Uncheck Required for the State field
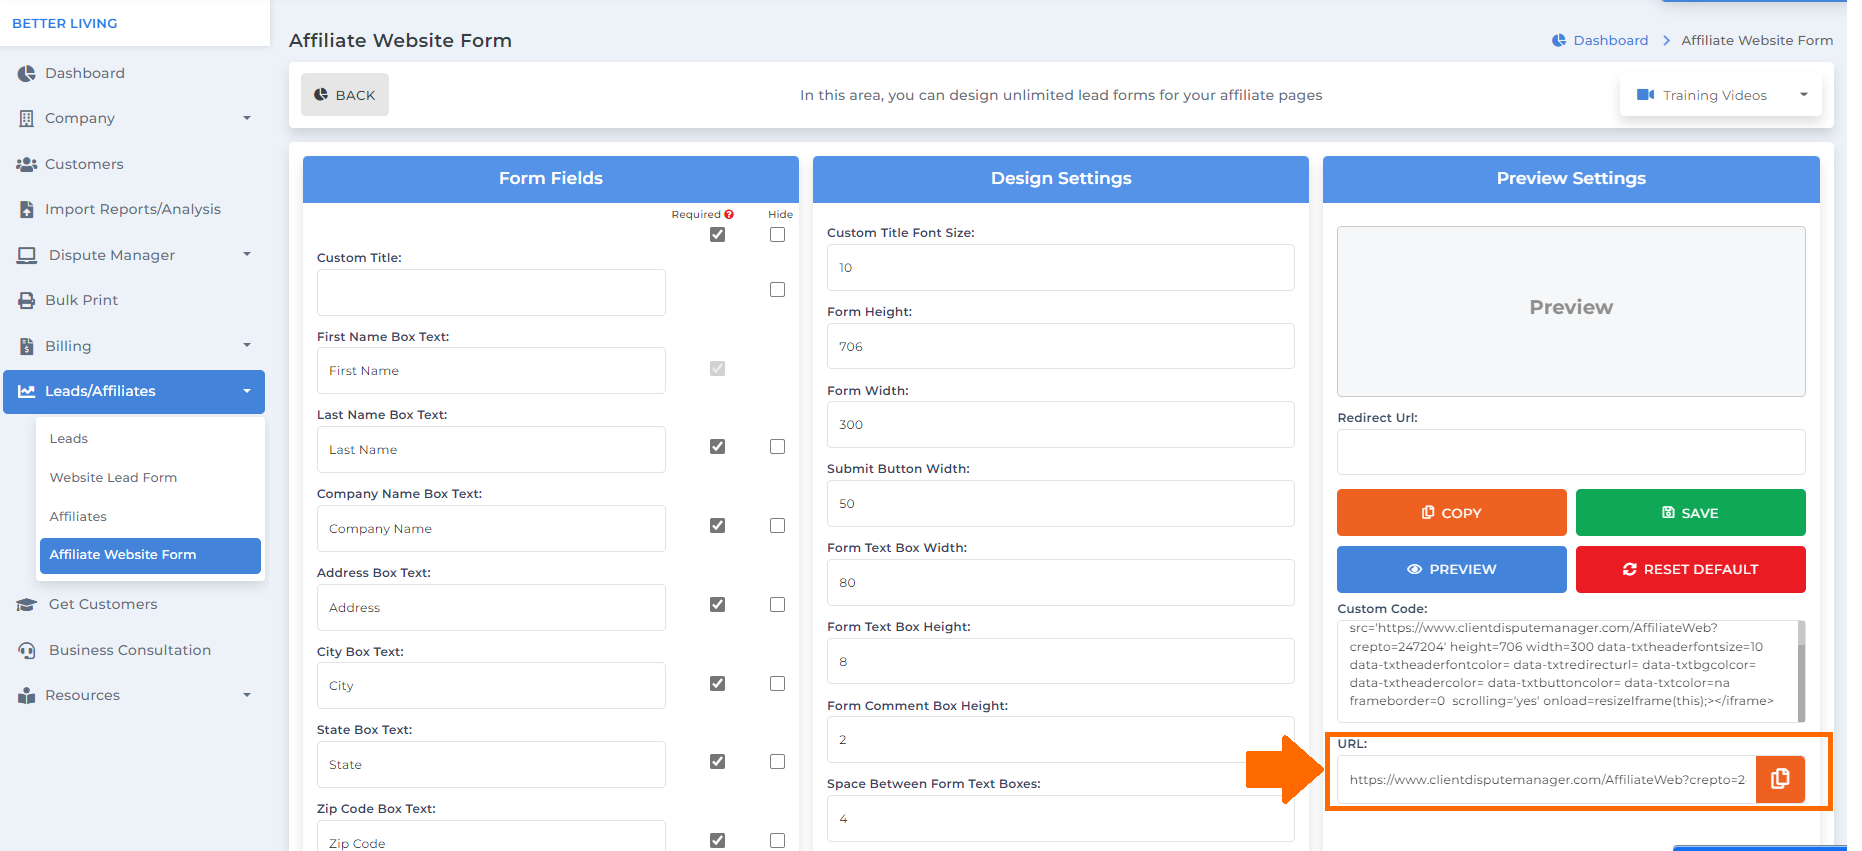1862x851 pixels. pyautogui.click(x=717, y=761)
